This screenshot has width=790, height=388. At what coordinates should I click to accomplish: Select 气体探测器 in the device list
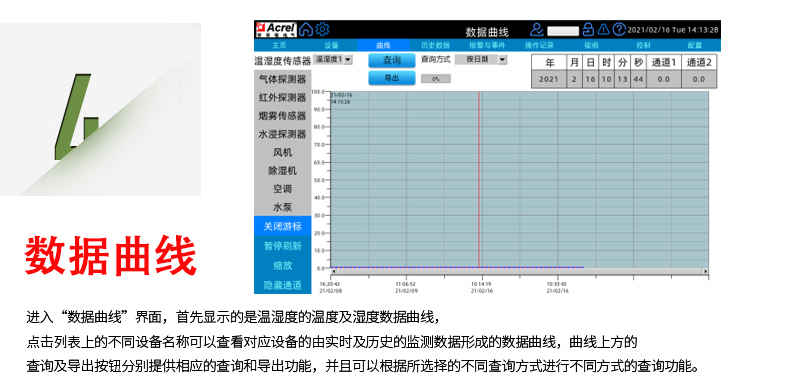[x=283, y=79]
